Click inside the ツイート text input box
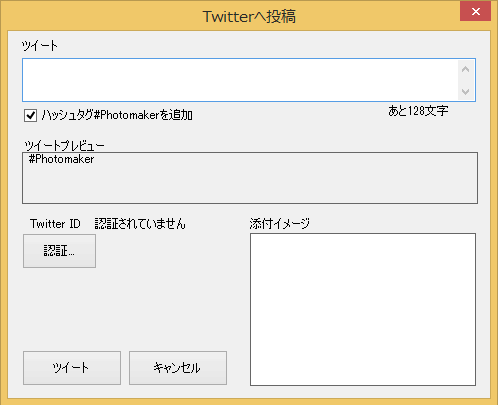Image resolution: width=498 pixels, height=405 pixels. [240, 80]
